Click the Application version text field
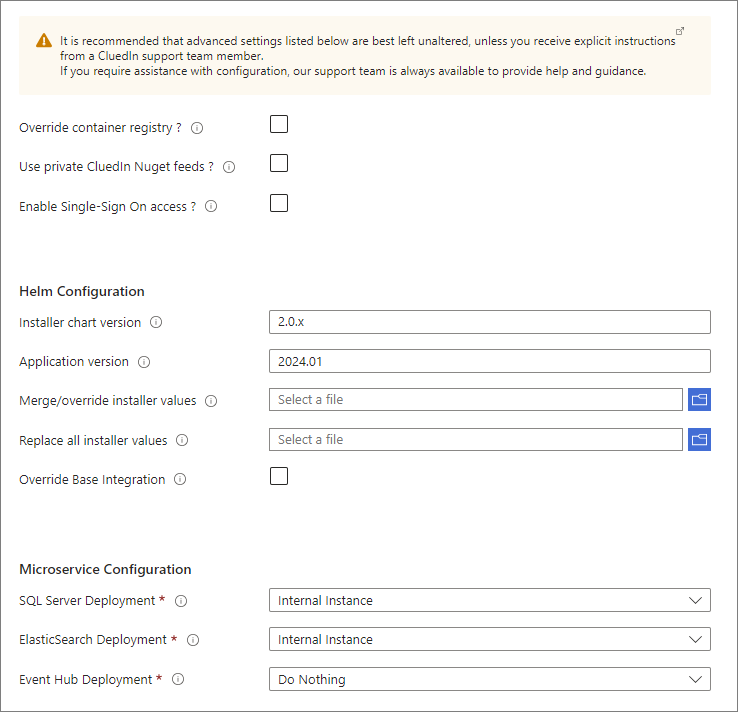 pos(489,361)
